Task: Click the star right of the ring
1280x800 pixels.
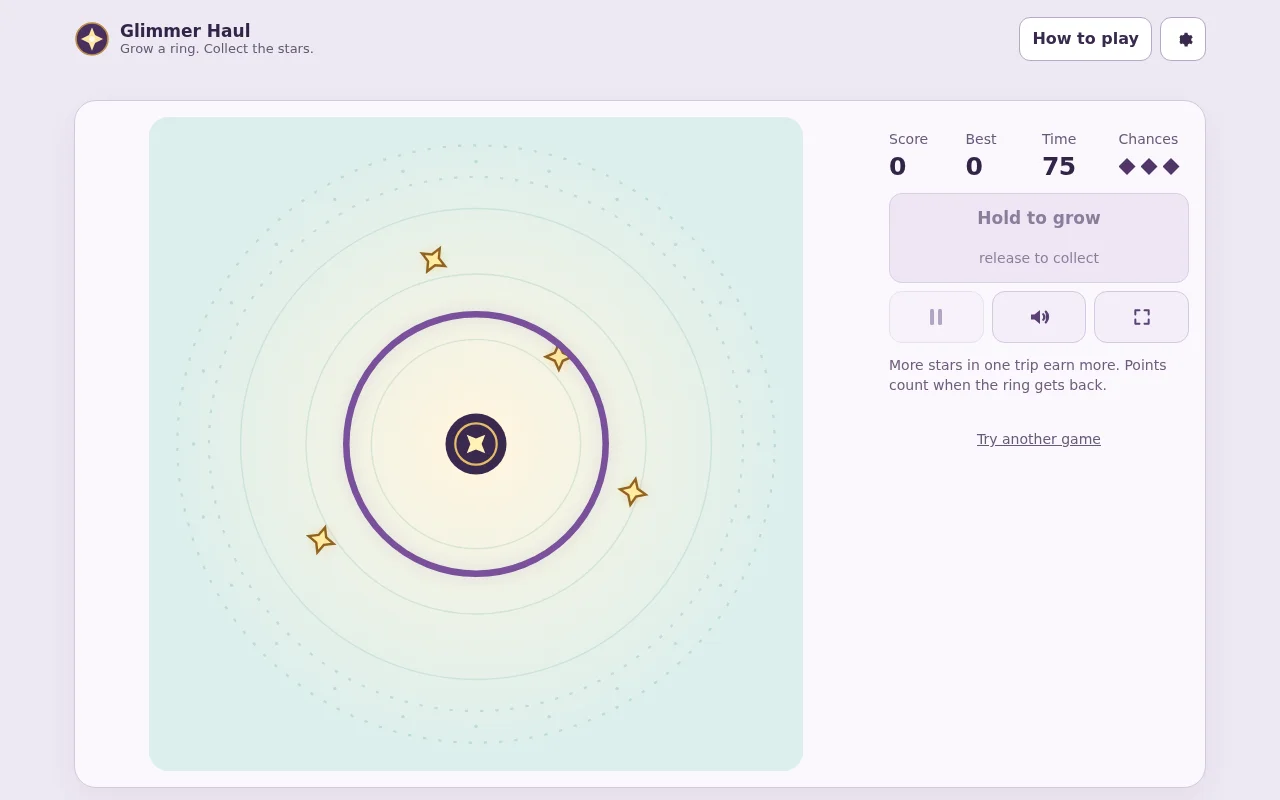Action: click(x=633, y=492)
